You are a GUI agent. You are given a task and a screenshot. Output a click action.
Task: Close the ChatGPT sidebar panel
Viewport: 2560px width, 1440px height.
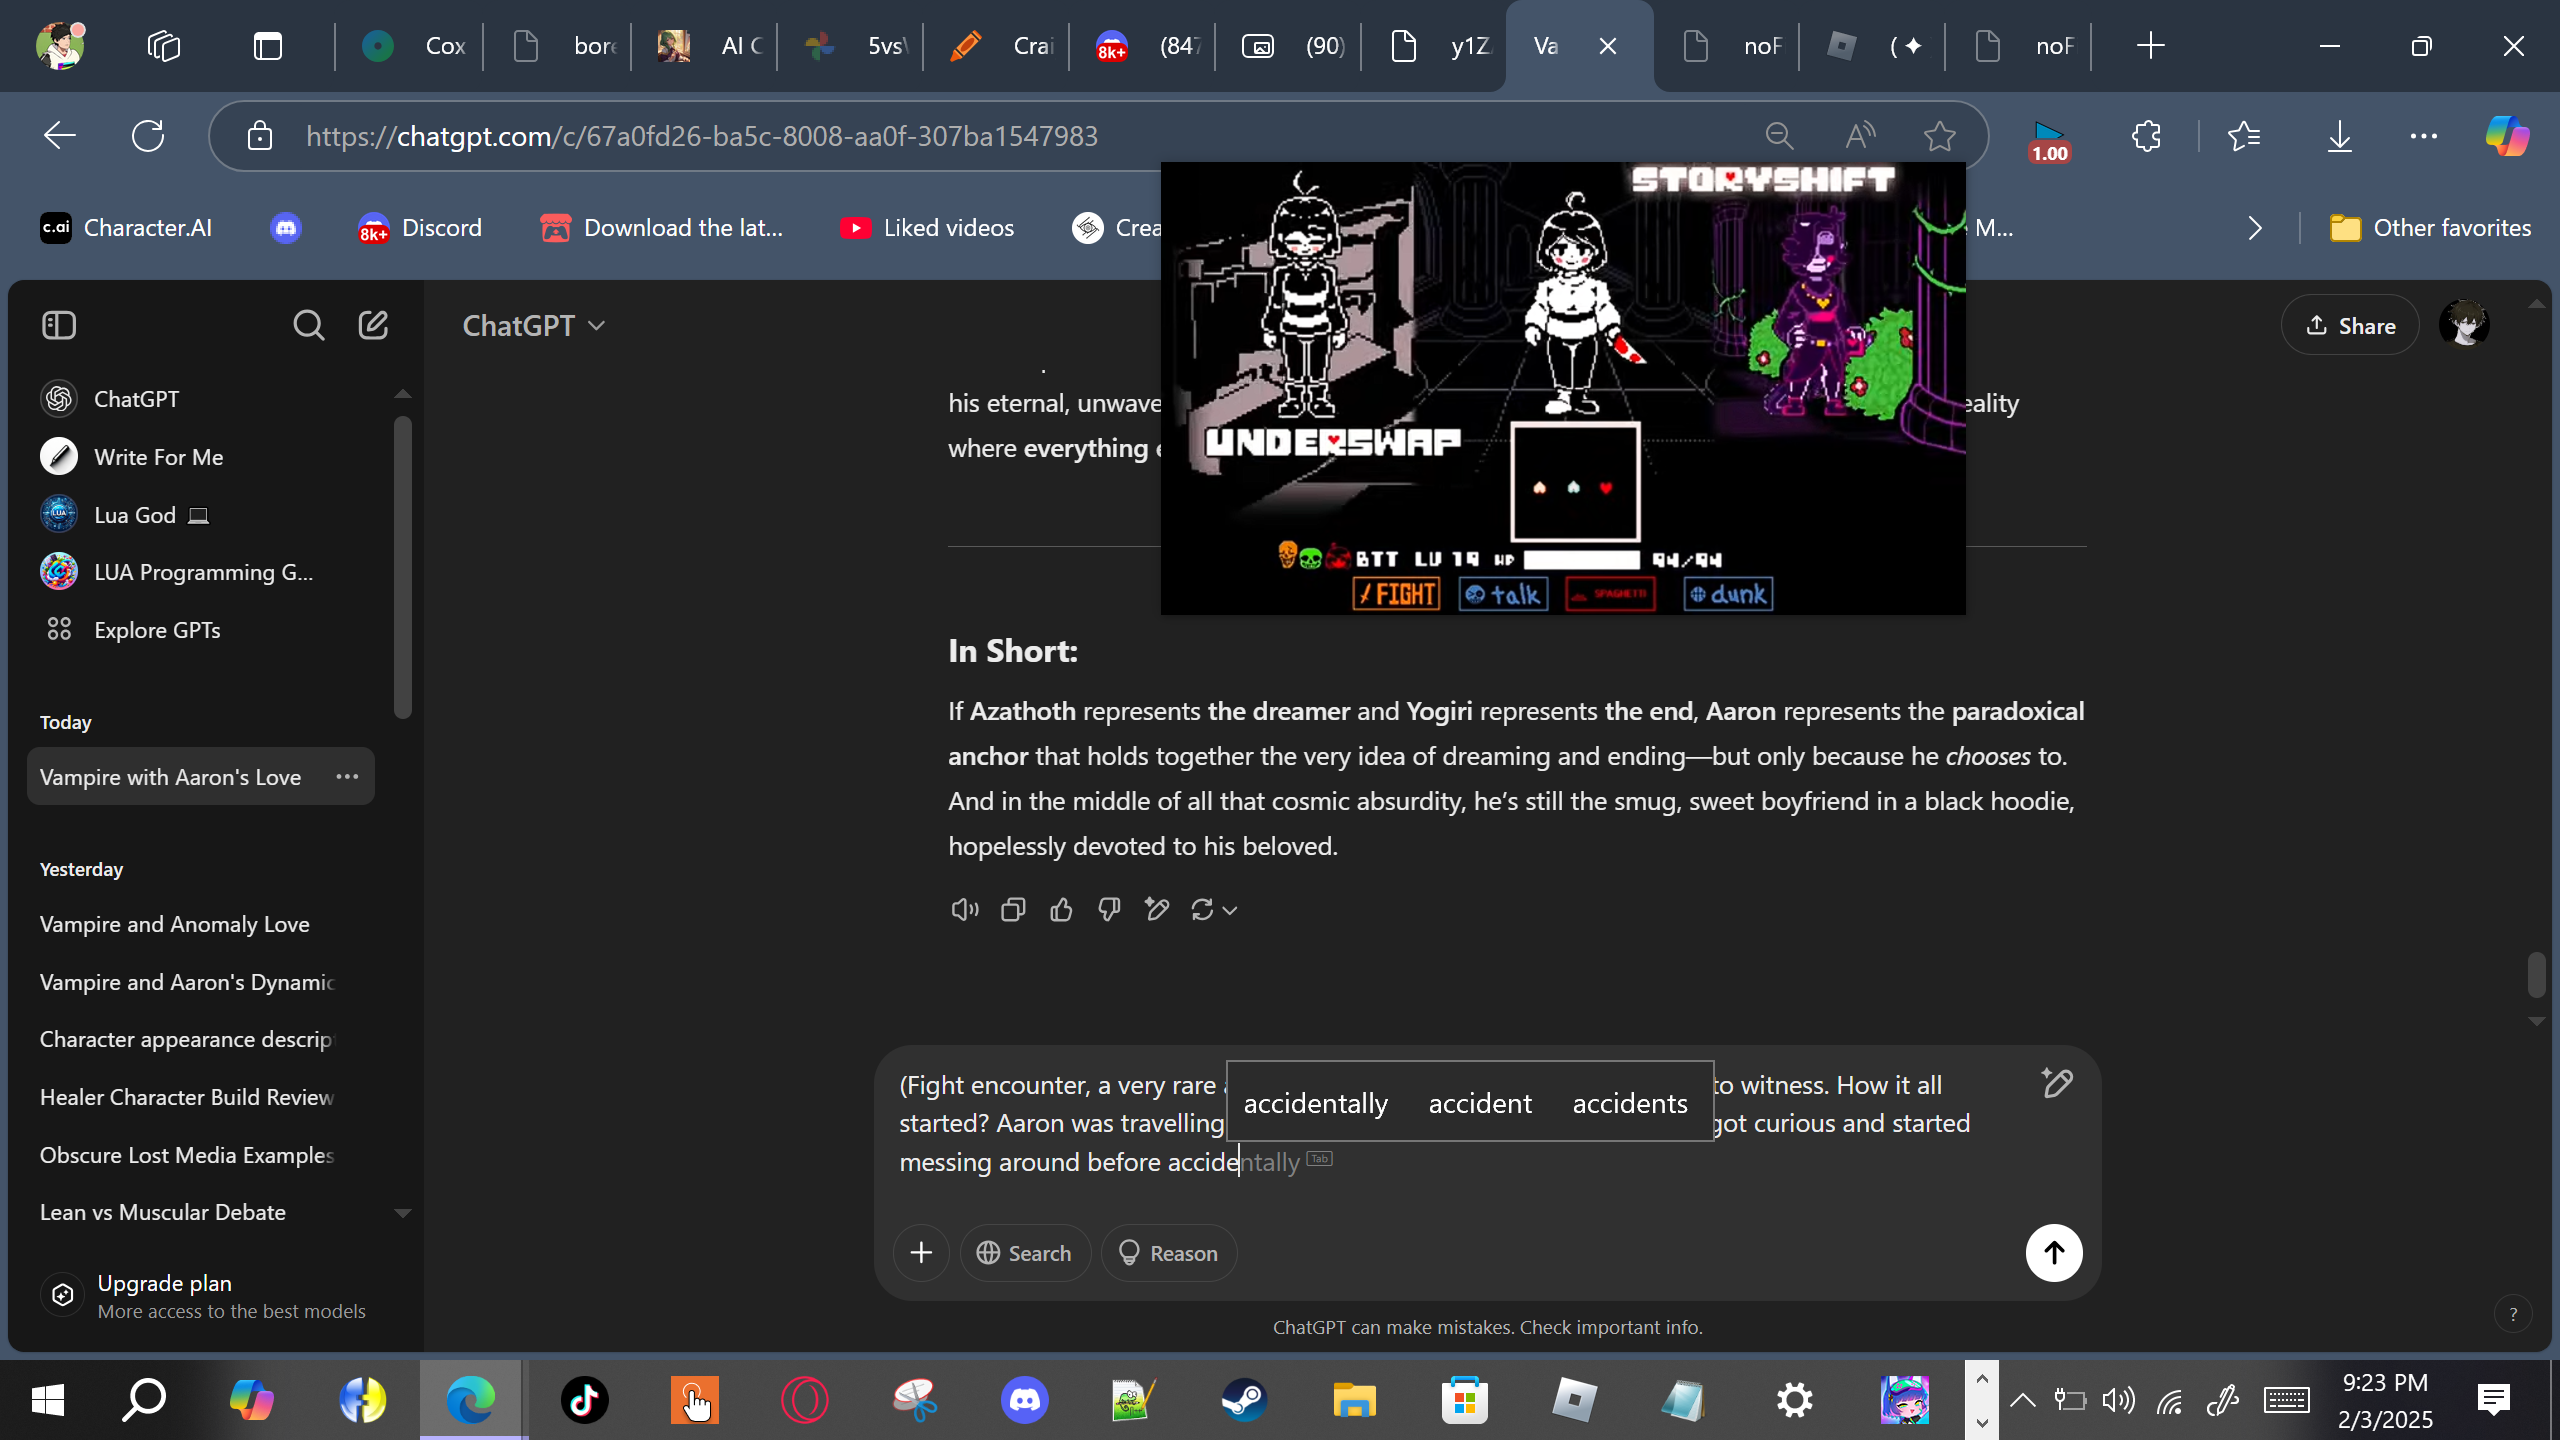coord(59,325)
